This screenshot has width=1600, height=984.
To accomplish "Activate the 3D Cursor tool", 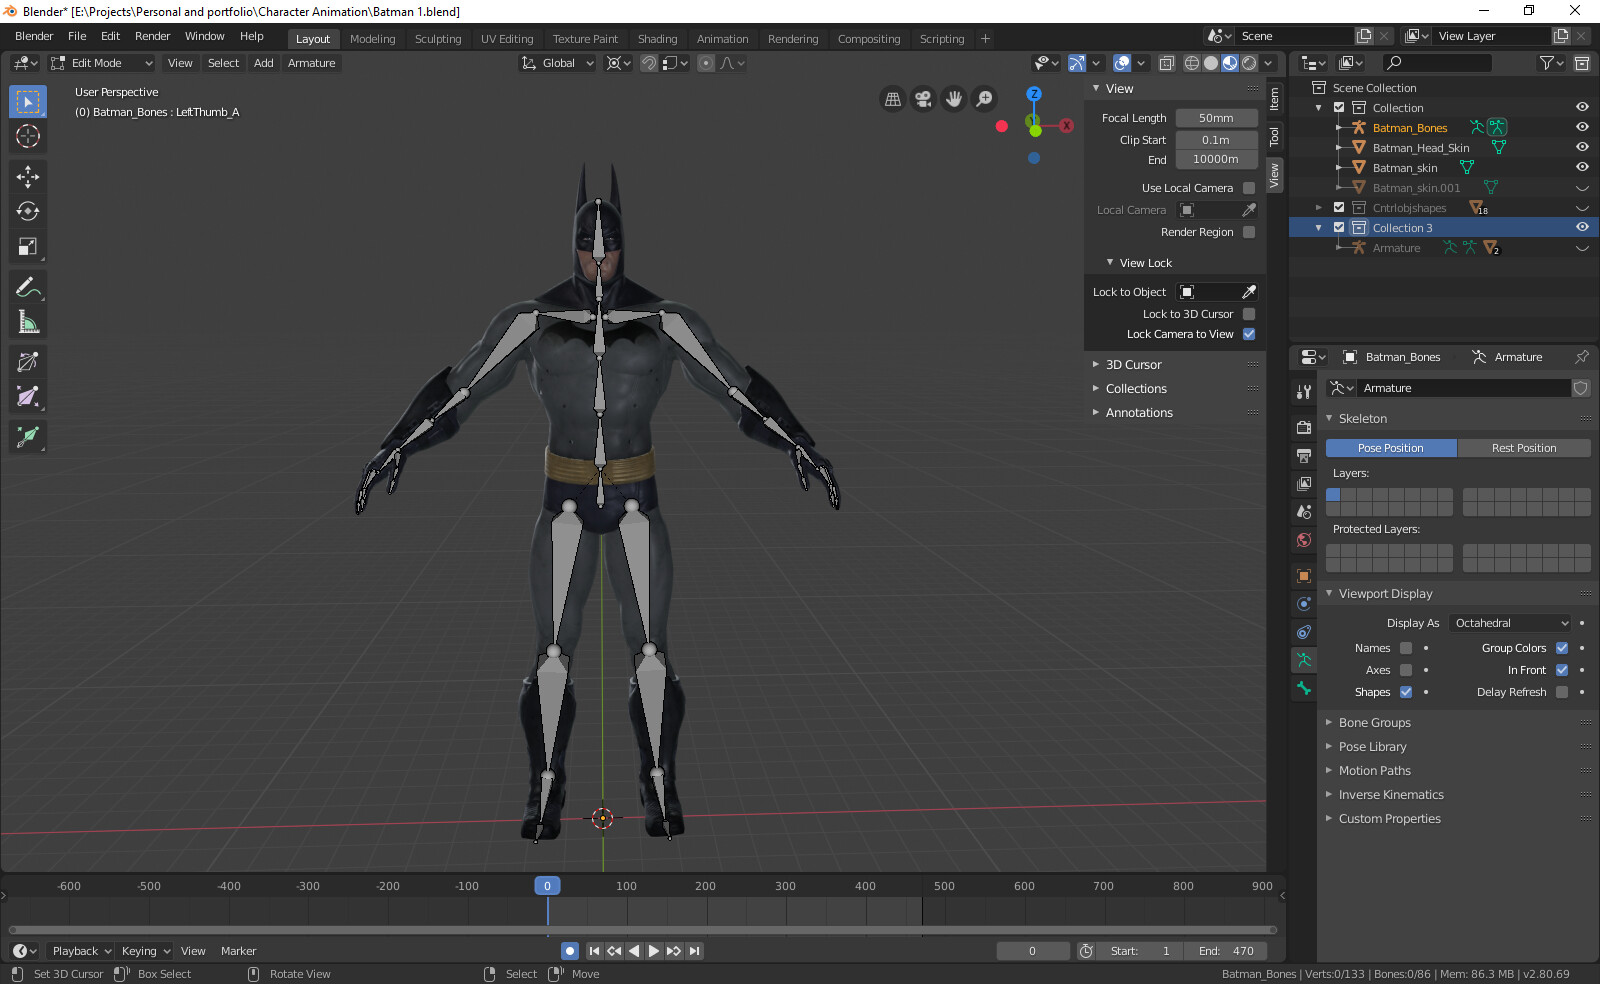I will 28,137.
